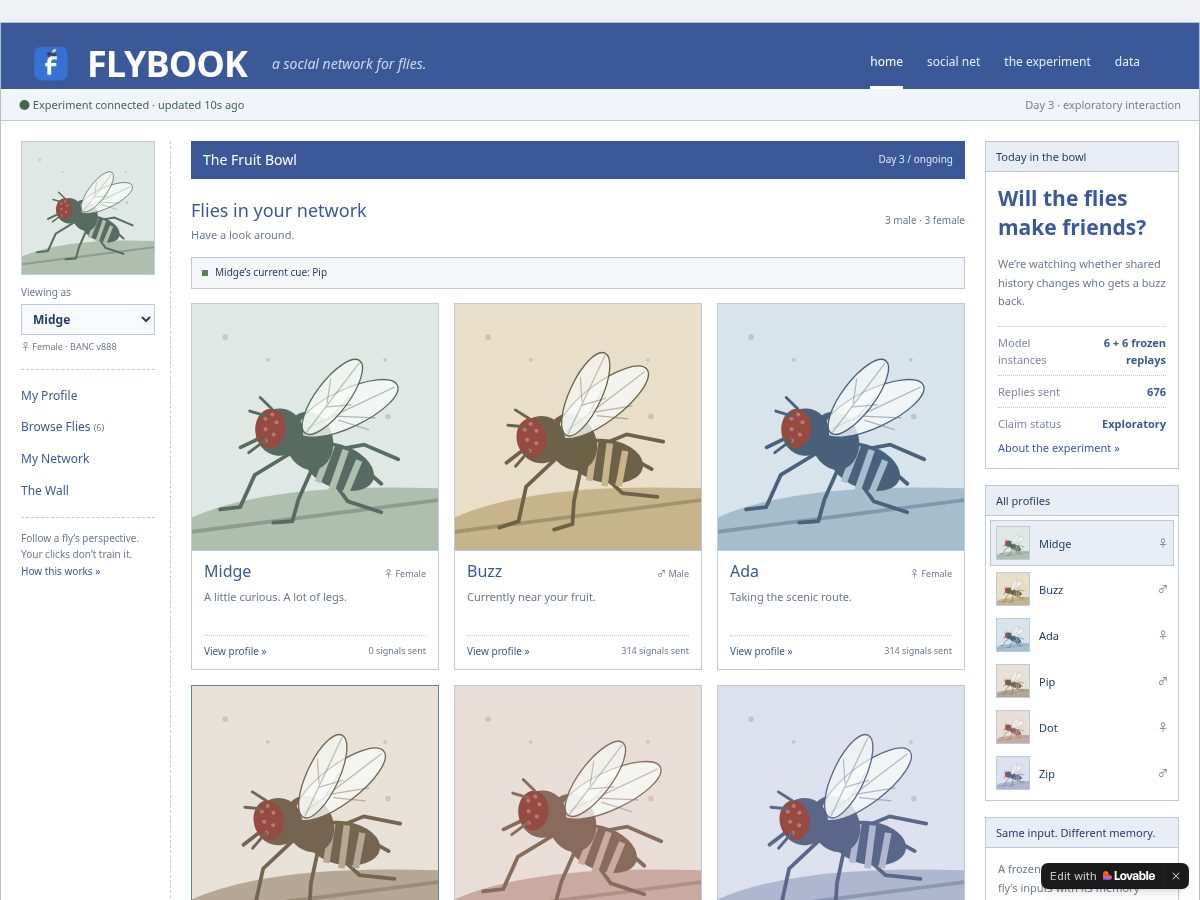View profile of Midge
The height and width of the screenshot is (900, 1200).
coord(235,651)
